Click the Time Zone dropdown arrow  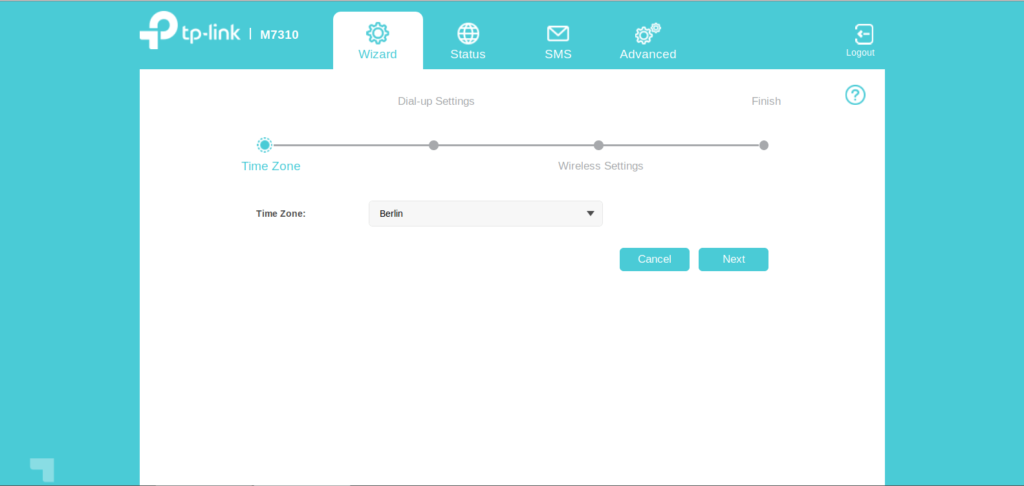pyautogui.click(x=590, y=214)
